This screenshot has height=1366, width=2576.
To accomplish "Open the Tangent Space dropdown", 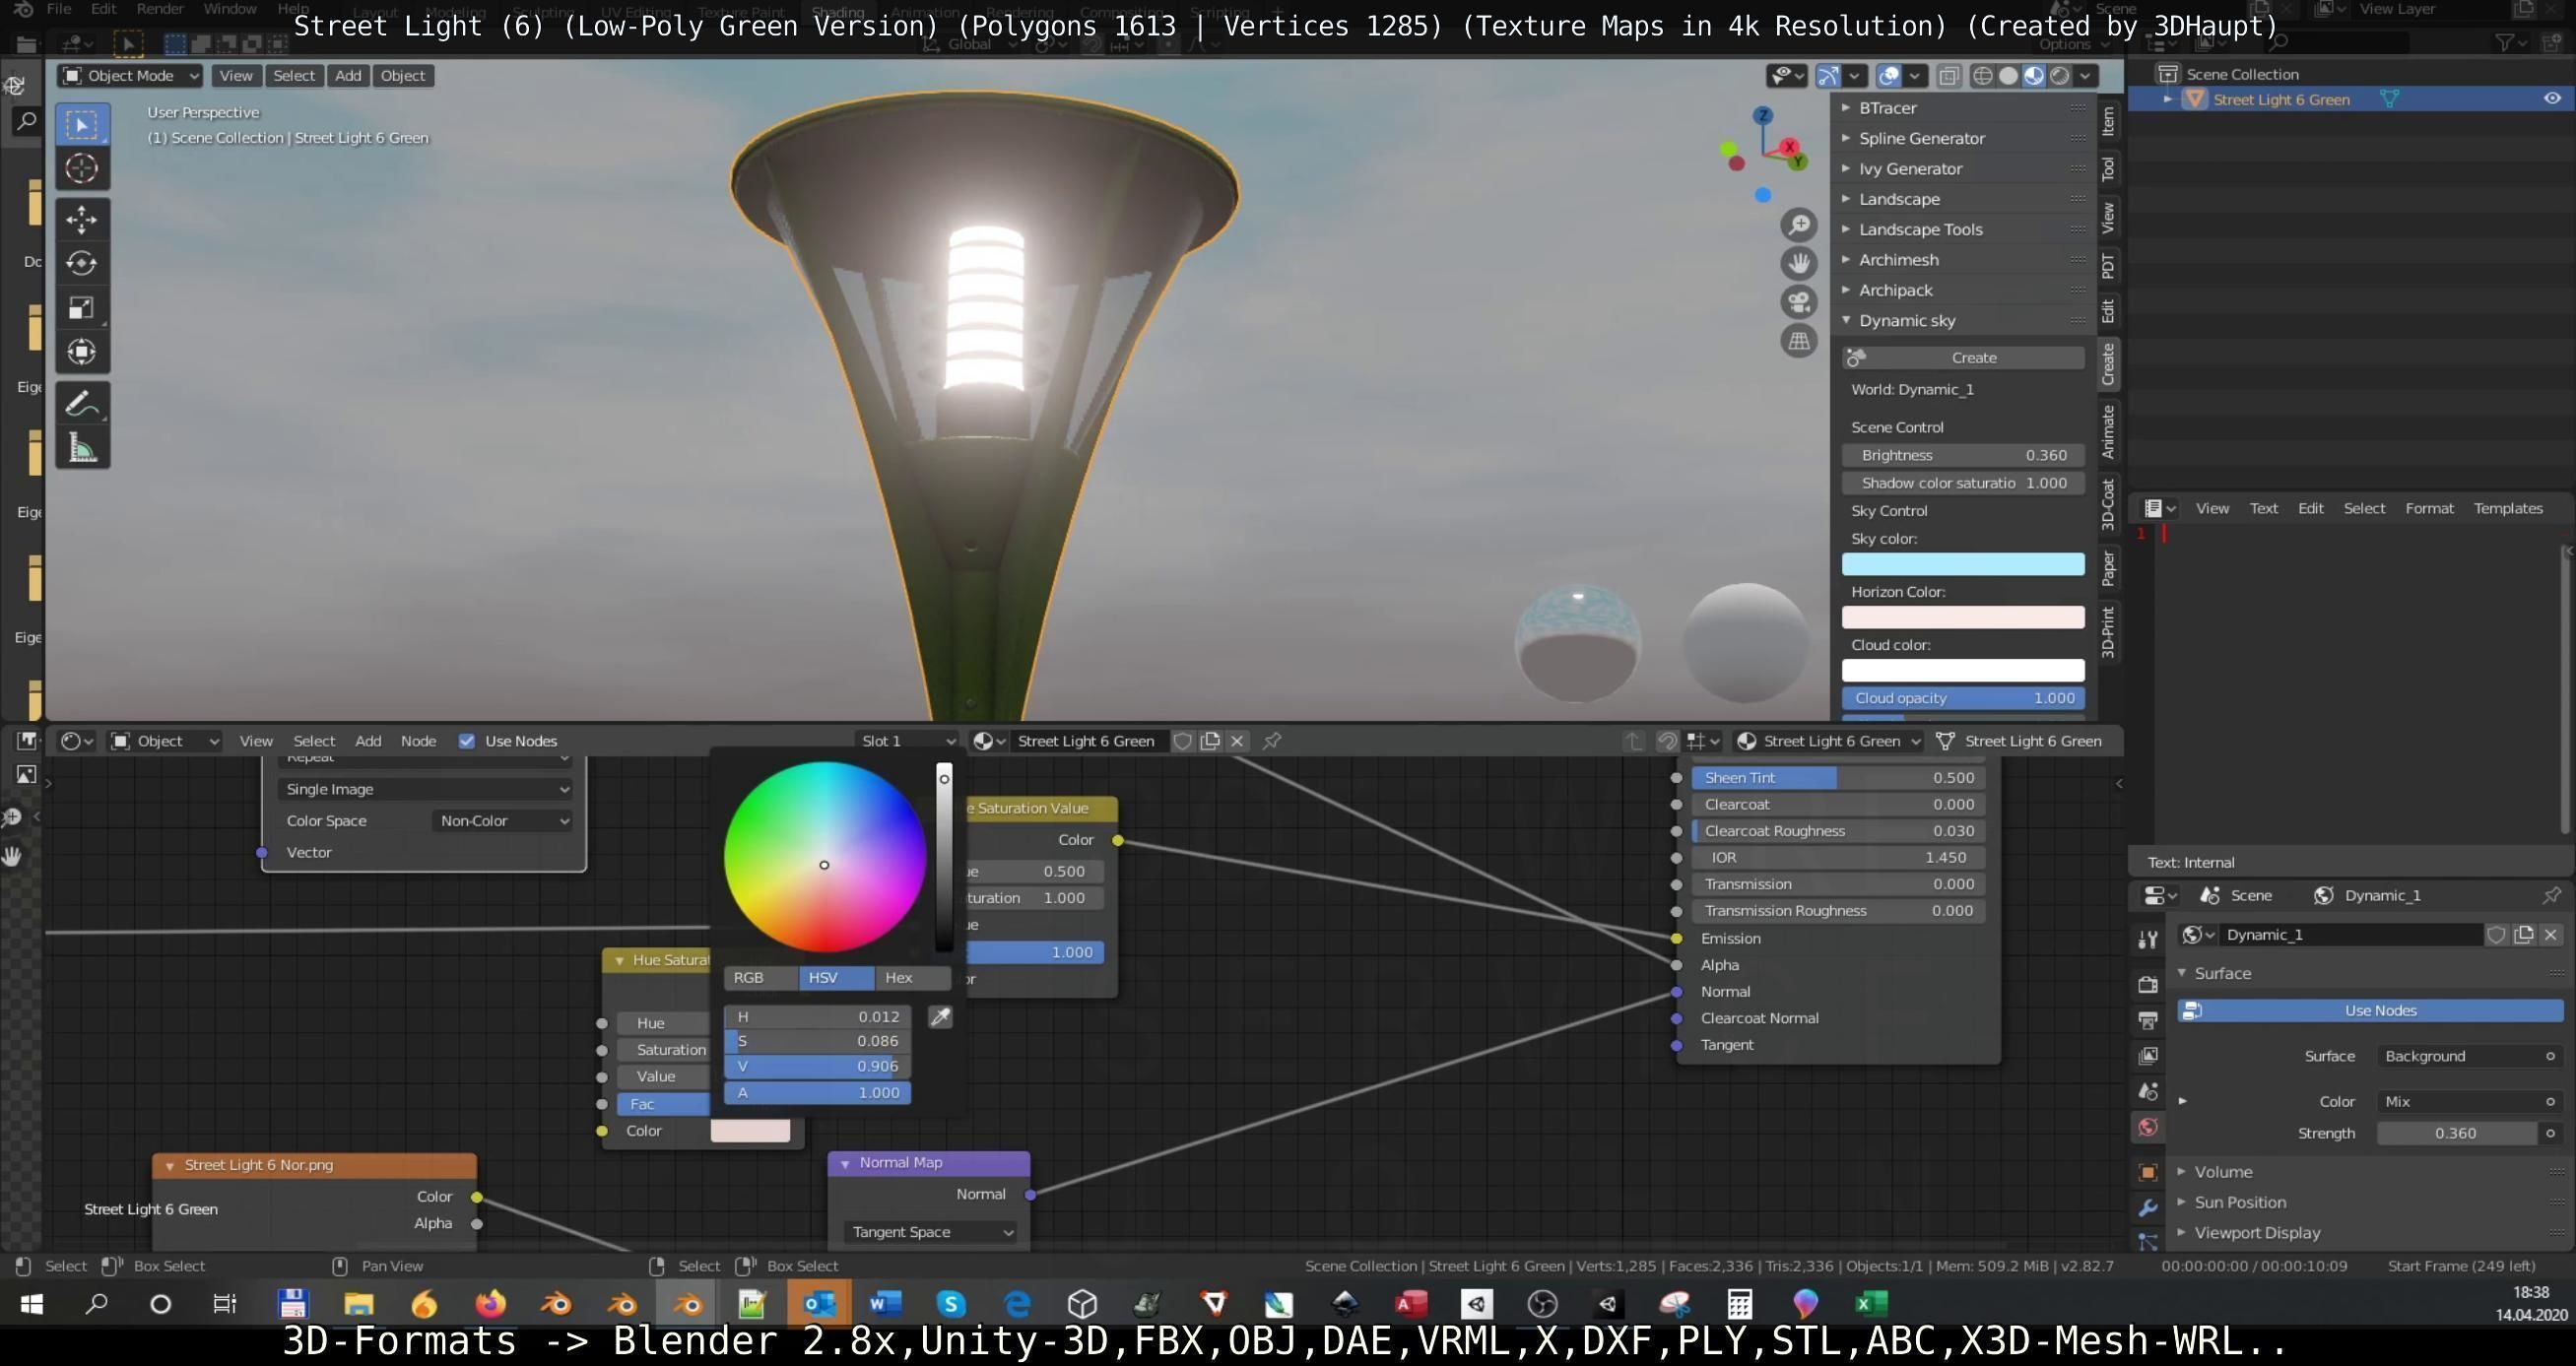I will point(930,1232).
